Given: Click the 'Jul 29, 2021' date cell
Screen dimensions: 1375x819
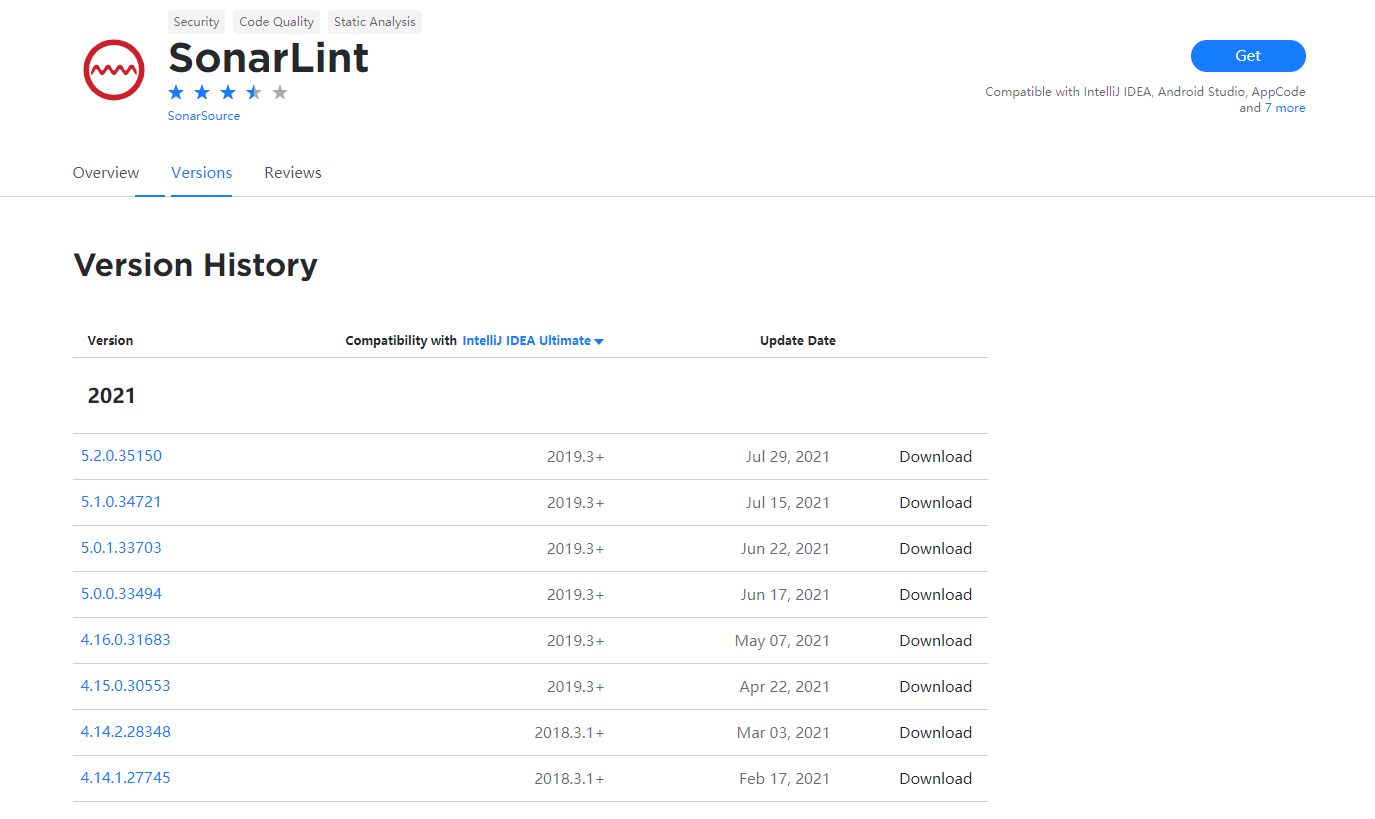Looking at the screenshot, I should click(x=788, y=457).
